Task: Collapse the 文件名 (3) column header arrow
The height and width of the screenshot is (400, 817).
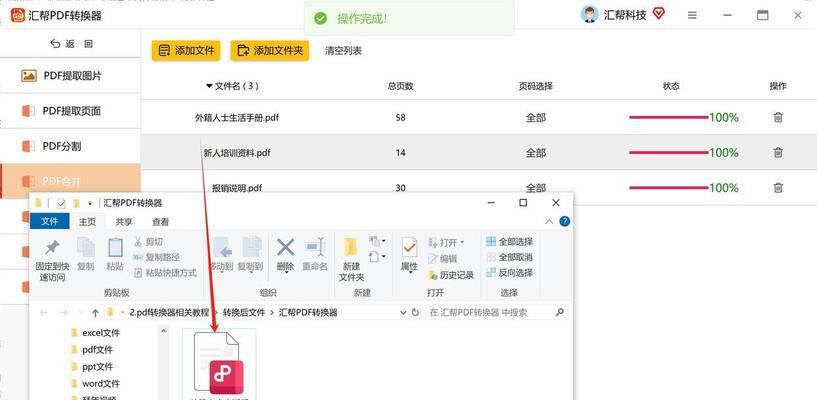Action: [209, 86]
